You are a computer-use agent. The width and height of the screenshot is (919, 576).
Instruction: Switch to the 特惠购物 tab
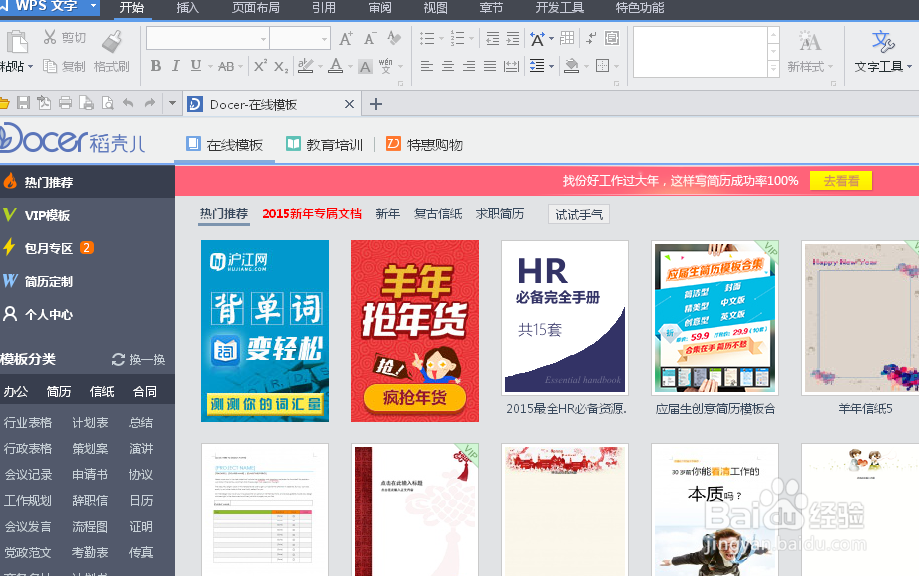(x=424, y=145)
